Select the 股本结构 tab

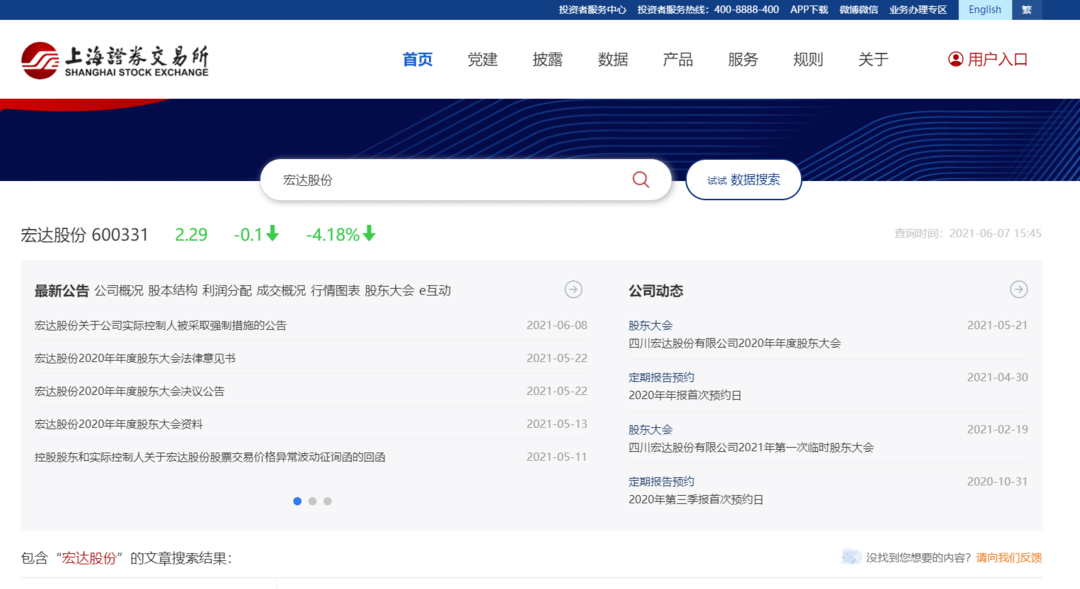click(173, 291)
